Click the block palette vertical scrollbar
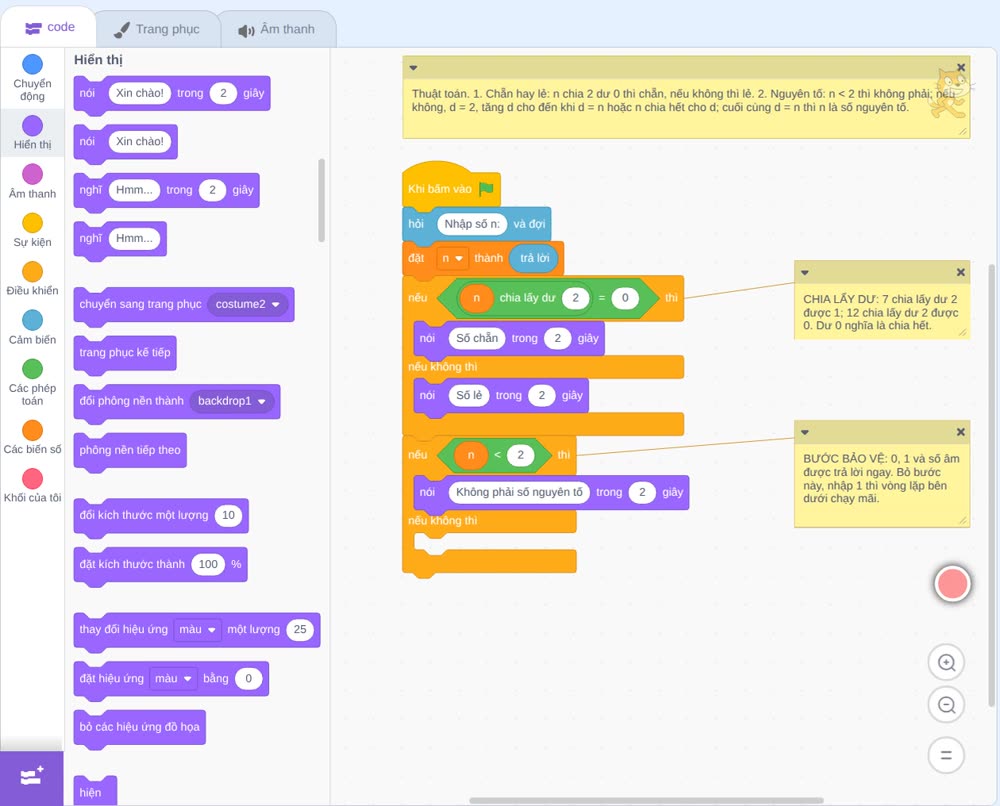The width and height of the screenshot is (1000, 806). click(321, 200)
